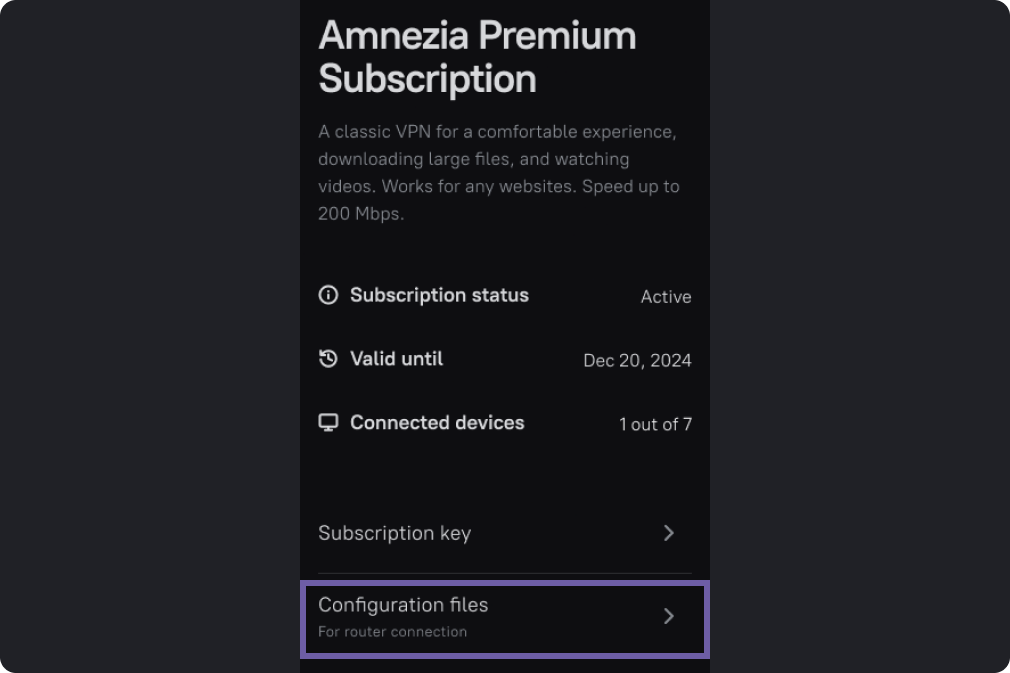Select the Connected devices label
This screenshot has height=673, width=1010.
(x=437, y=422)
